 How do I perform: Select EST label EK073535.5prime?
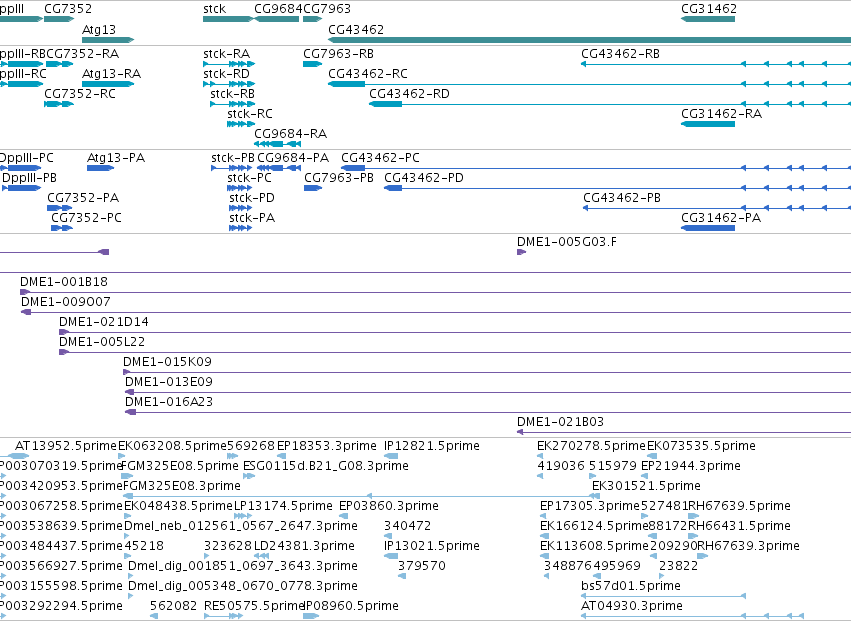point(701,447)
